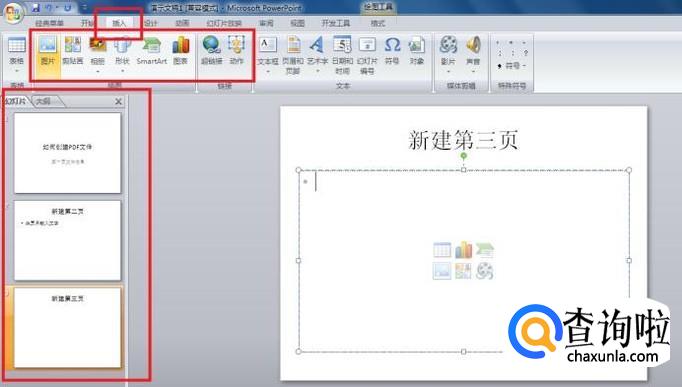Click the Chart (图表) ribbon icon
Screen dimensions: 682x387
(x=181, y=51)
